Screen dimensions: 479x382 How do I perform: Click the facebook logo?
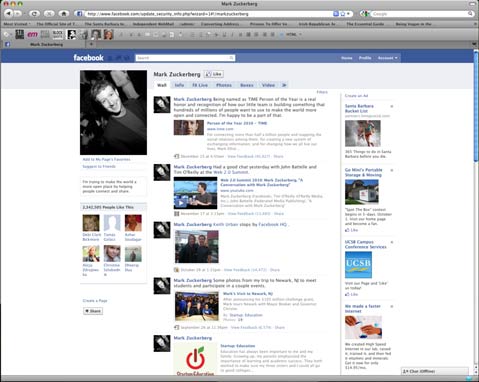(x=89, y=58)
